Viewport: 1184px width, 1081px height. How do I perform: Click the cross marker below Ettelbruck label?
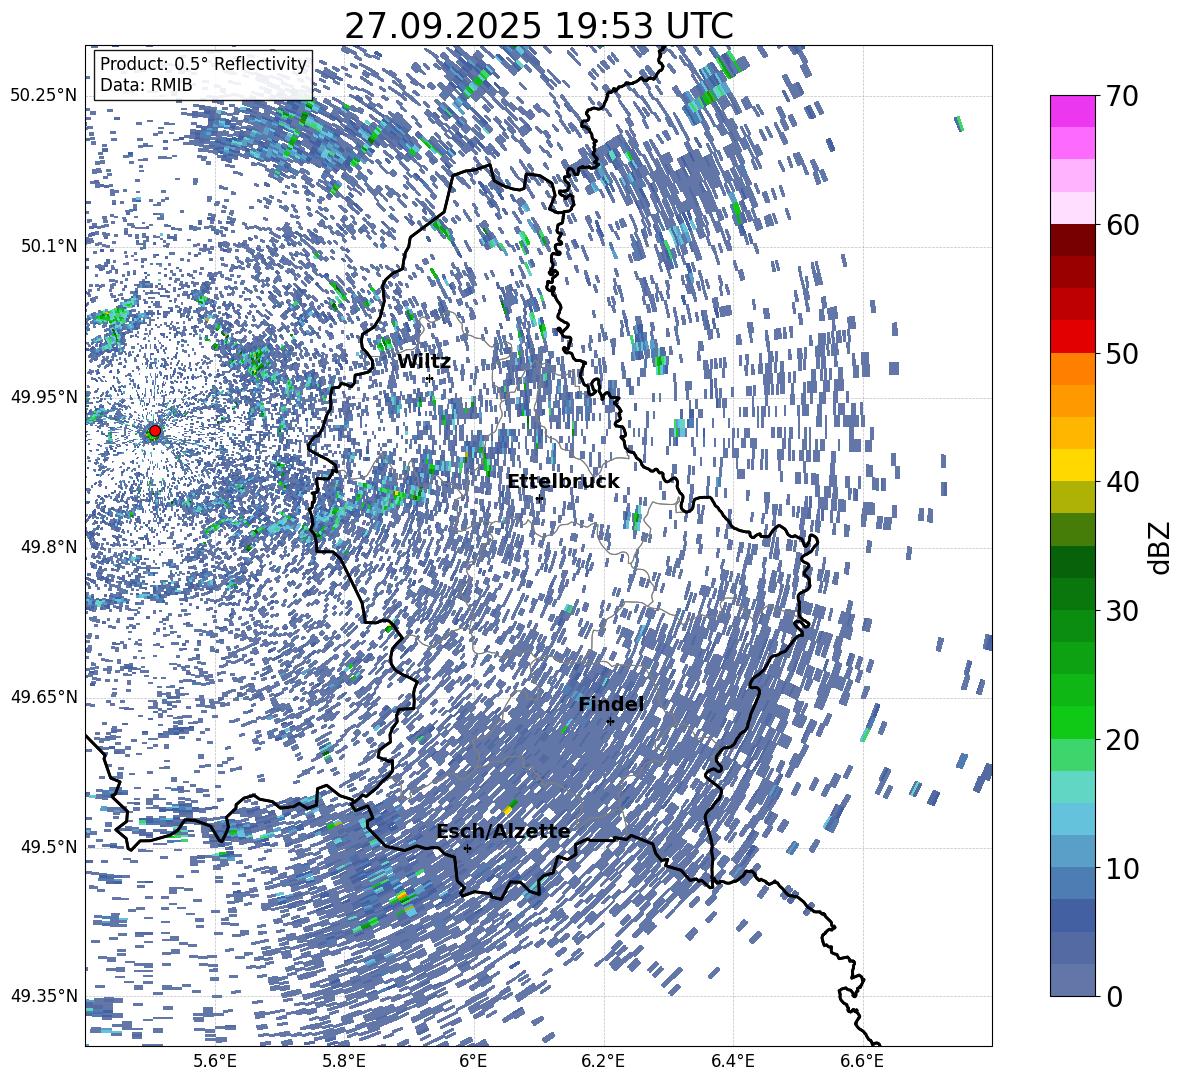point(539,498)
